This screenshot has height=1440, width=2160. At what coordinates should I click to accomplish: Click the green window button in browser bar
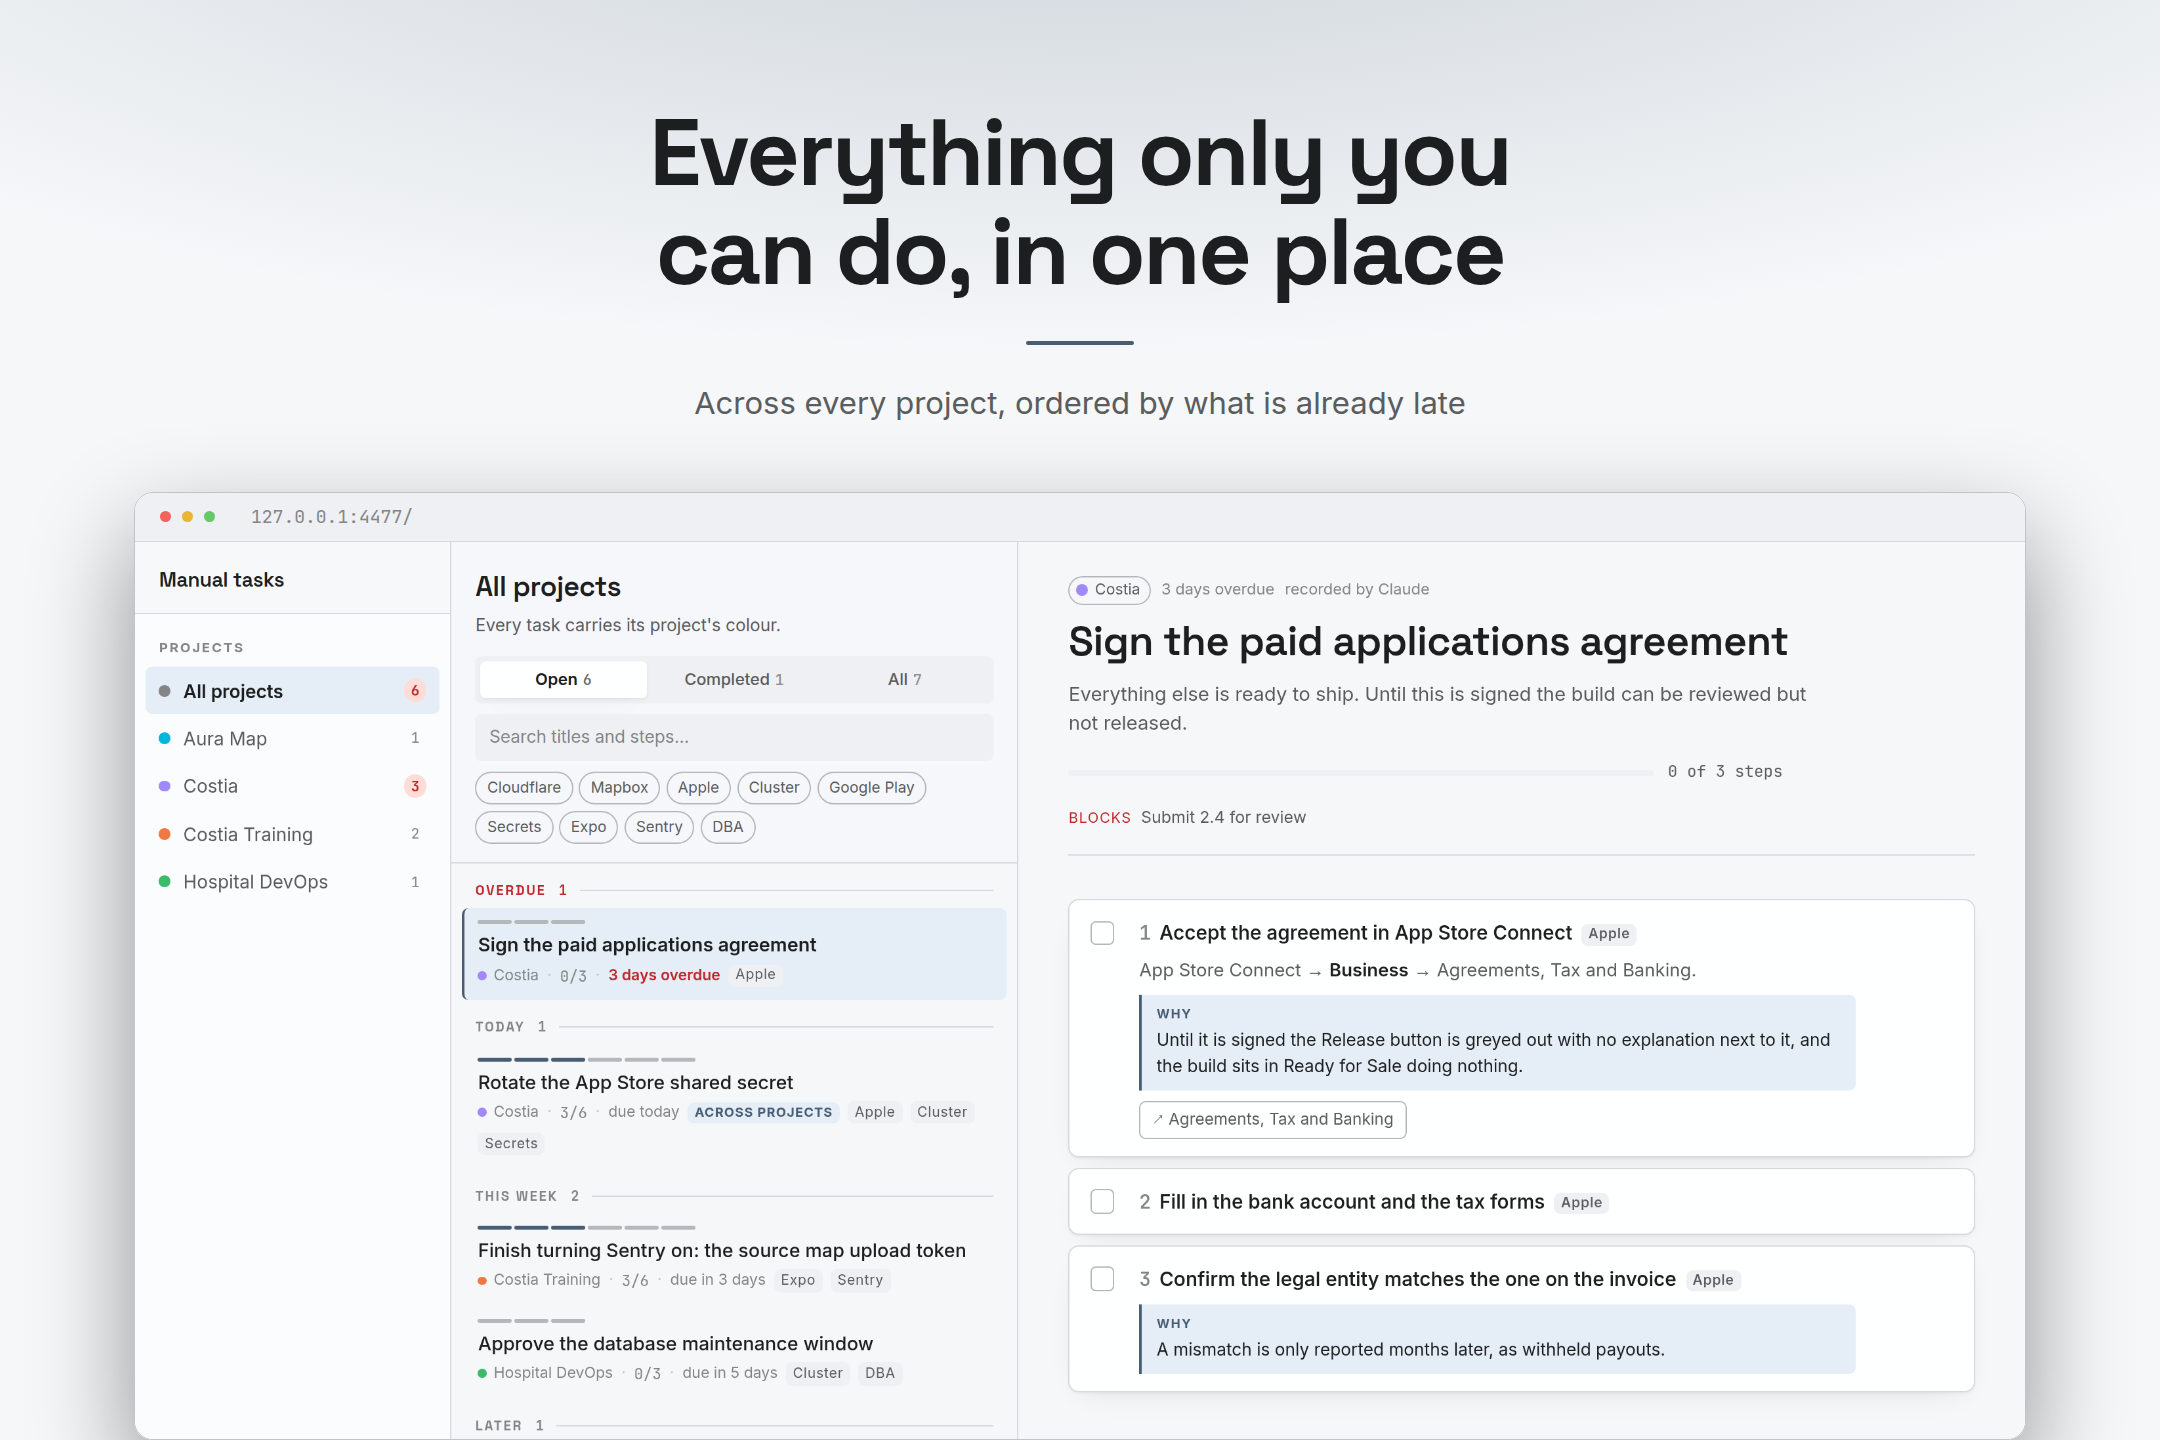pyautogui.click(x=210, y=517)
